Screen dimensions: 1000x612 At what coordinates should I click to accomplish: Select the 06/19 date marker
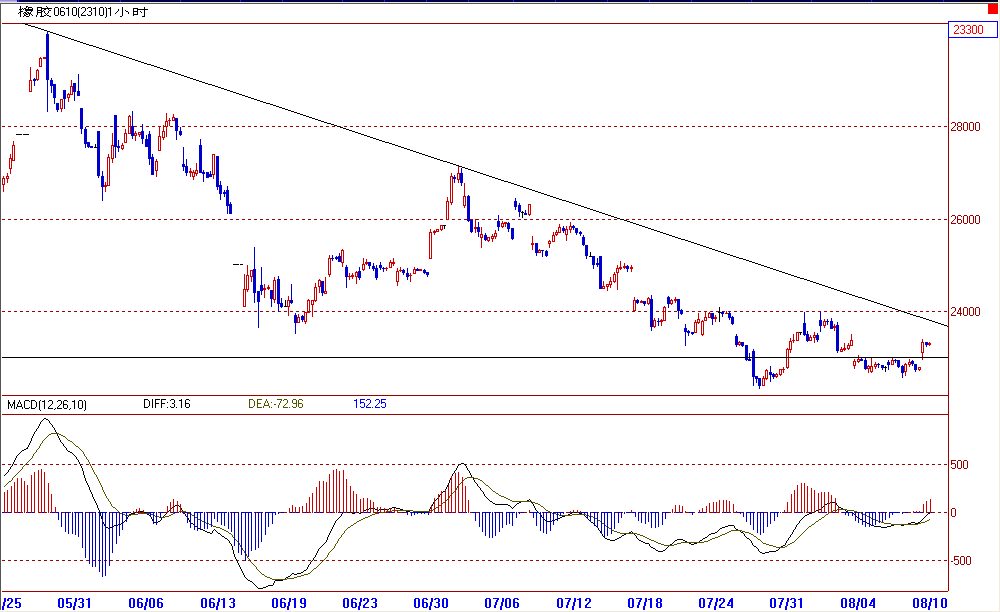click(288, 603)
